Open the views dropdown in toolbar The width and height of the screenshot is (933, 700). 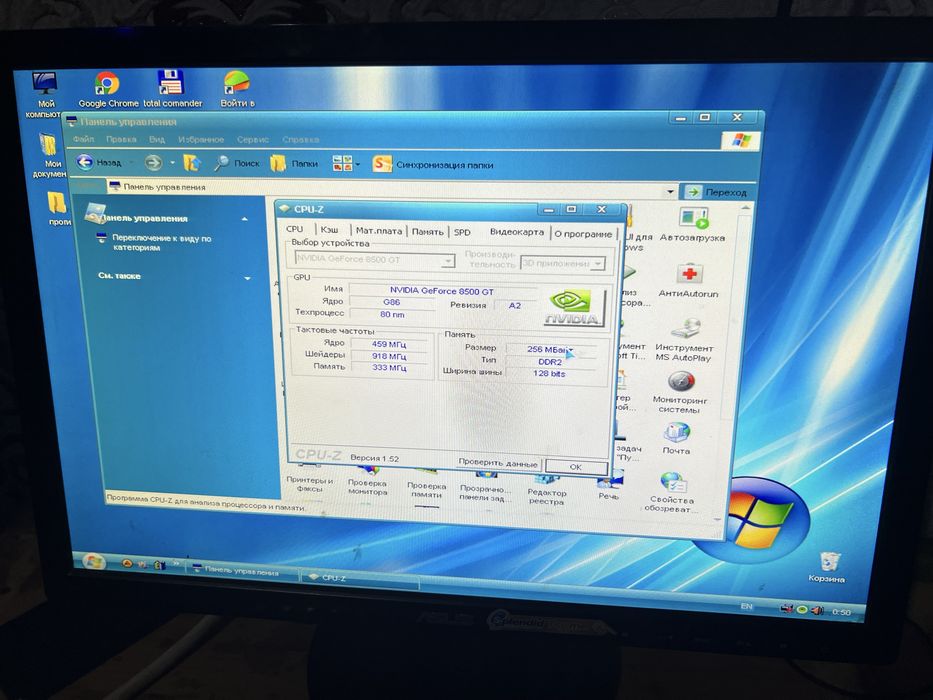click(x=346, y=164)
